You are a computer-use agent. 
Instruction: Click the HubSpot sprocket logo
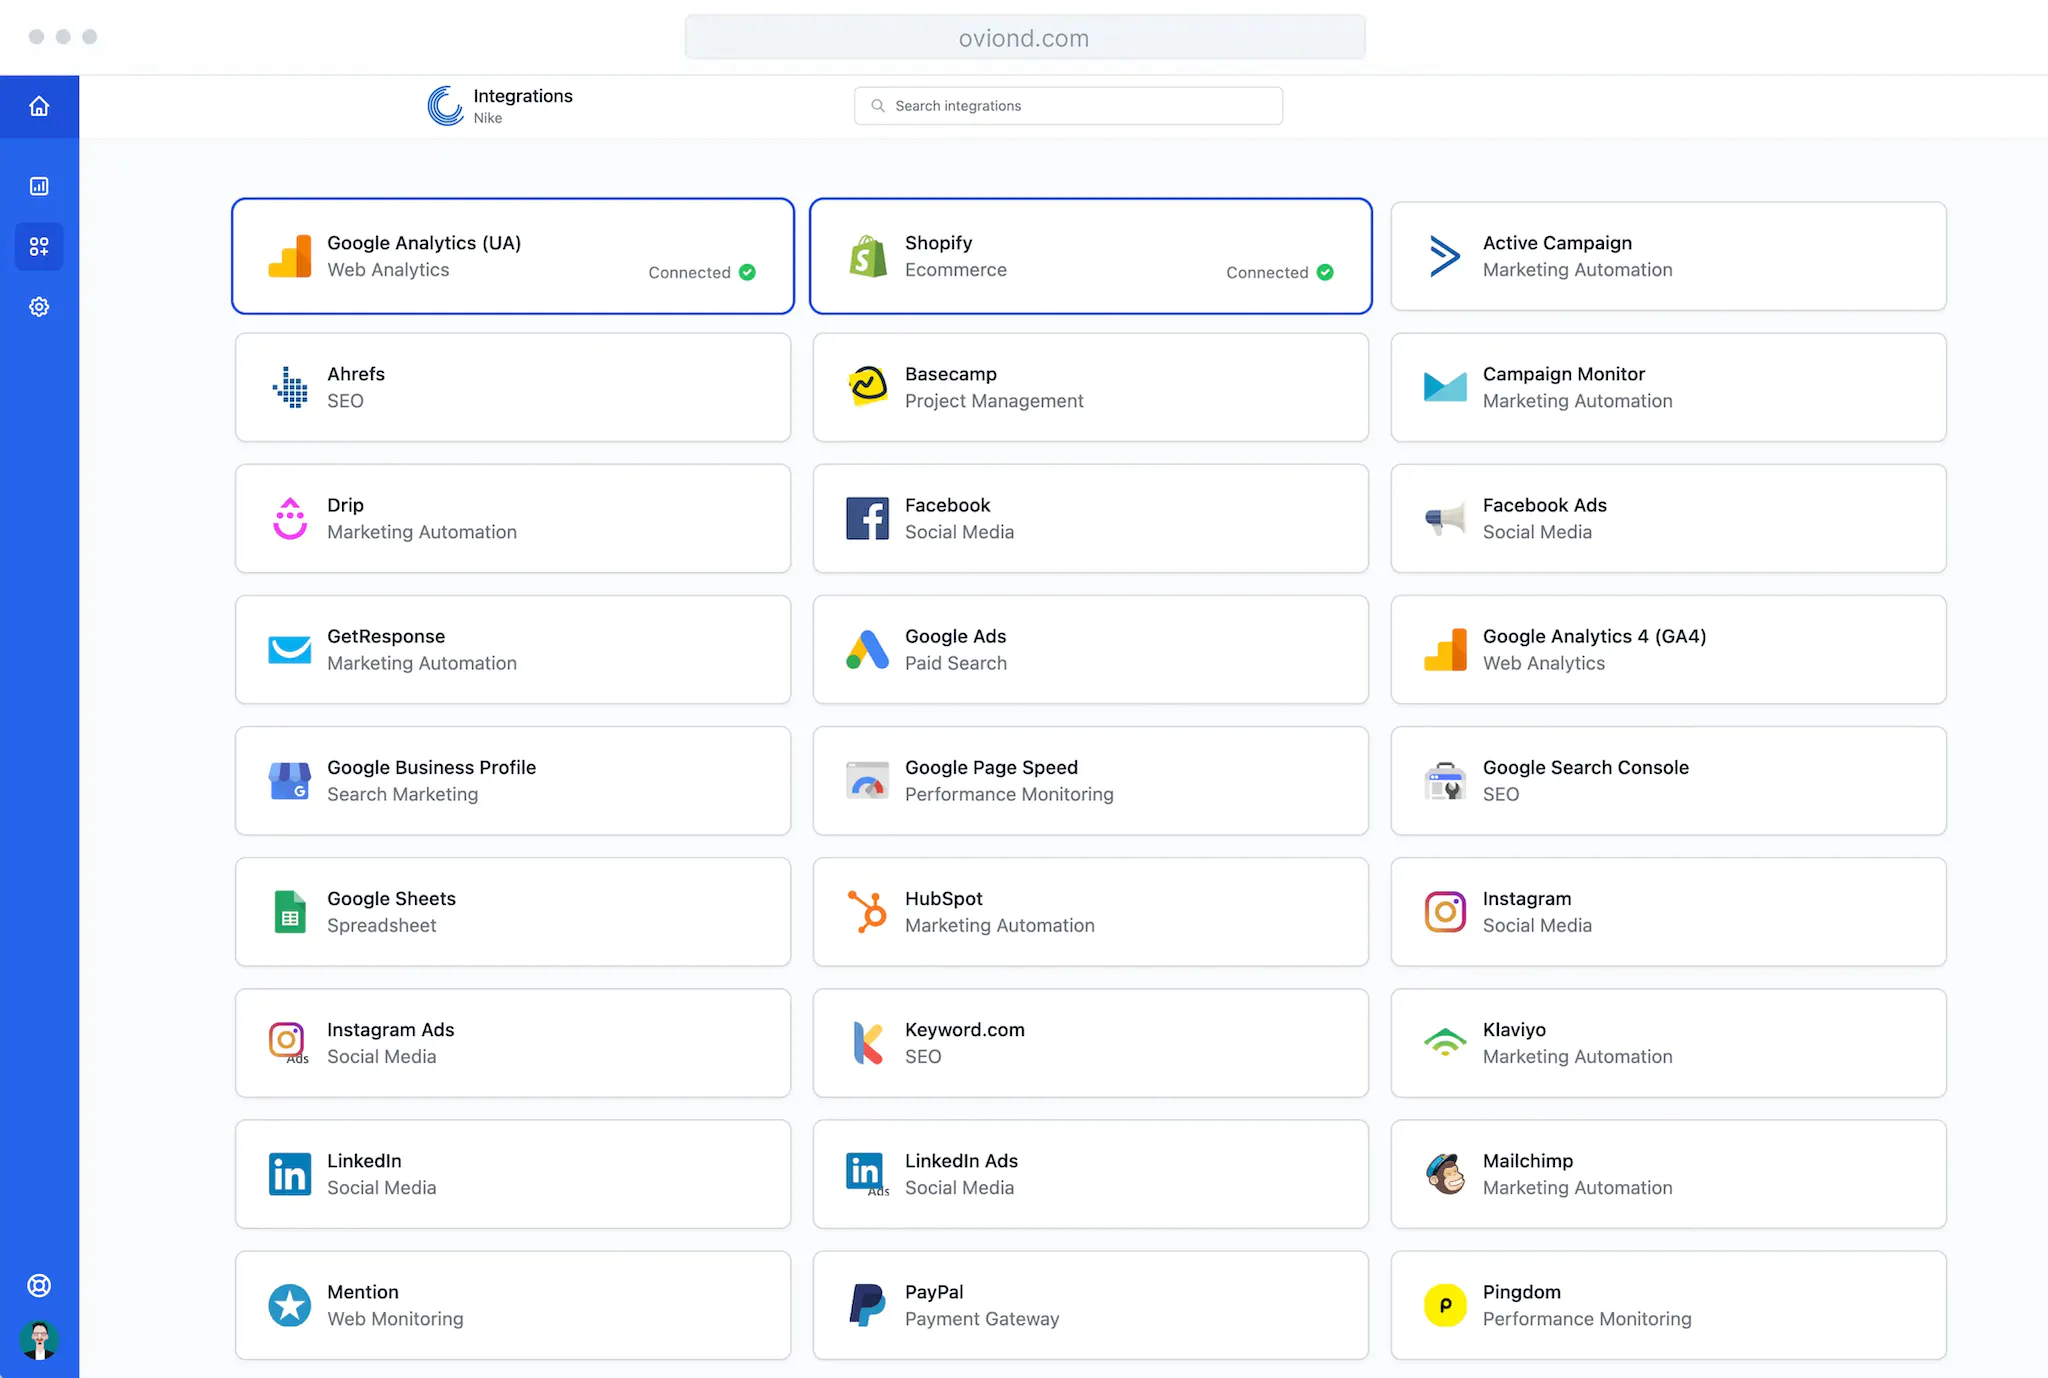868,912
